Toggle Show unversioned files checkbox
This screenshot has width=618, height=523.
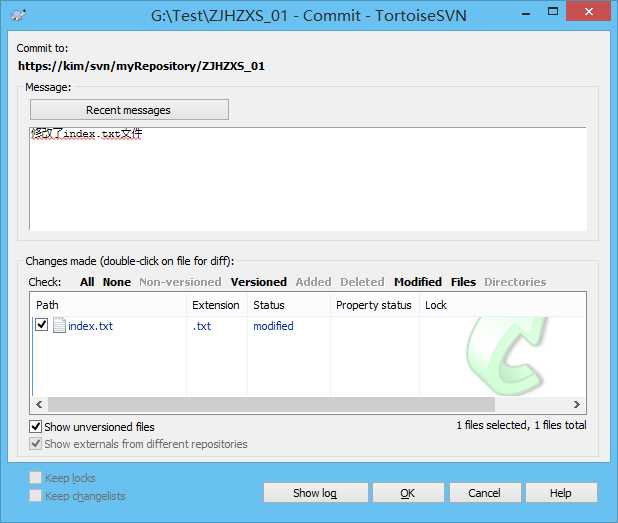coord(35,426)
